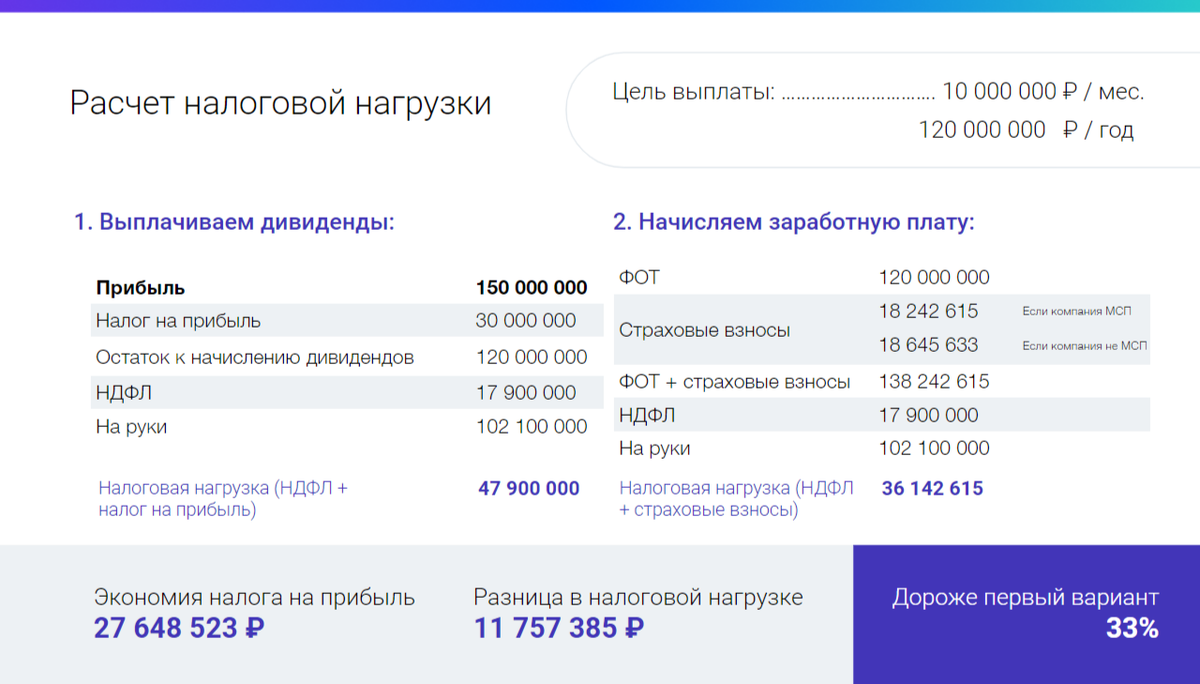The height and width of the screenshot is (684, 1200).
Task: Select the ФОТ value '120 000 000'
Action: (934, 278)
